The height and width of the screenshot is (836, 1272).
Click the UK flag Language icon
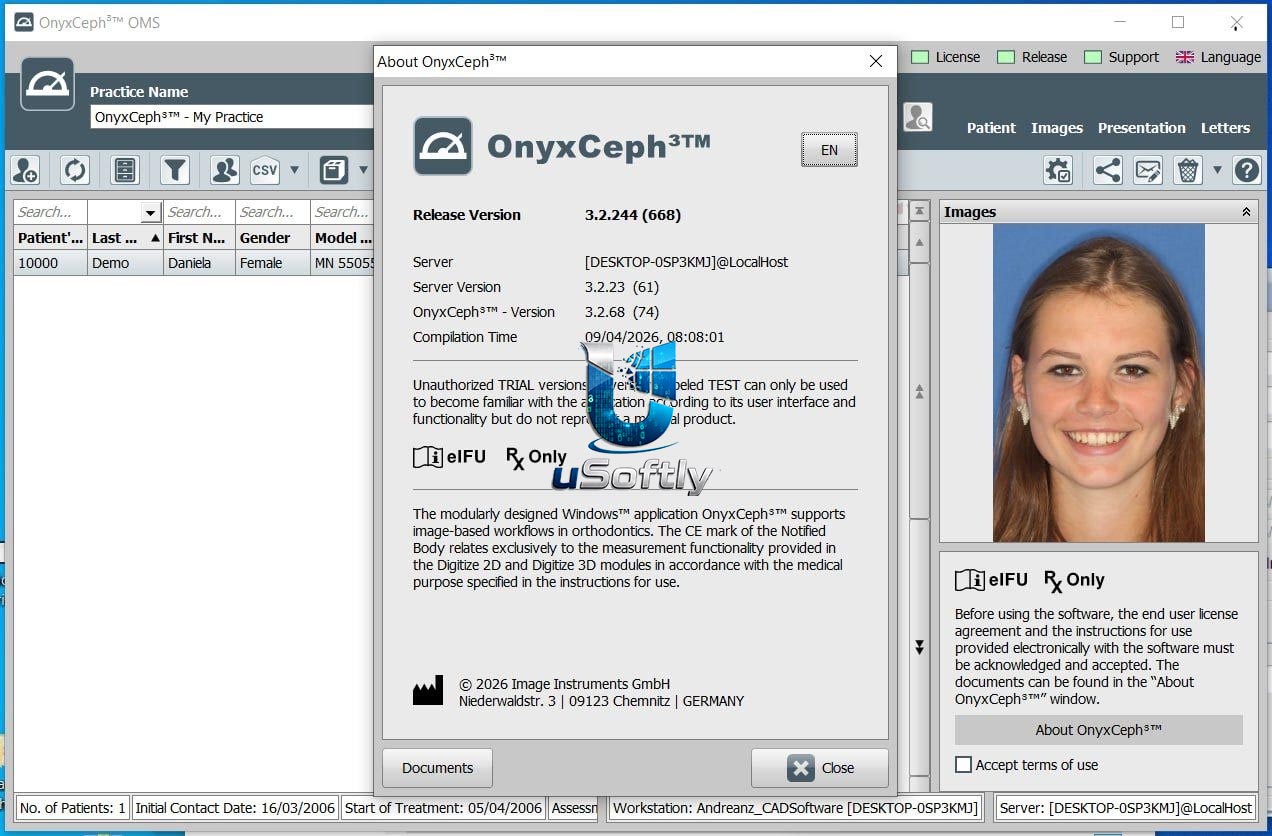(x=1185, y=57)
